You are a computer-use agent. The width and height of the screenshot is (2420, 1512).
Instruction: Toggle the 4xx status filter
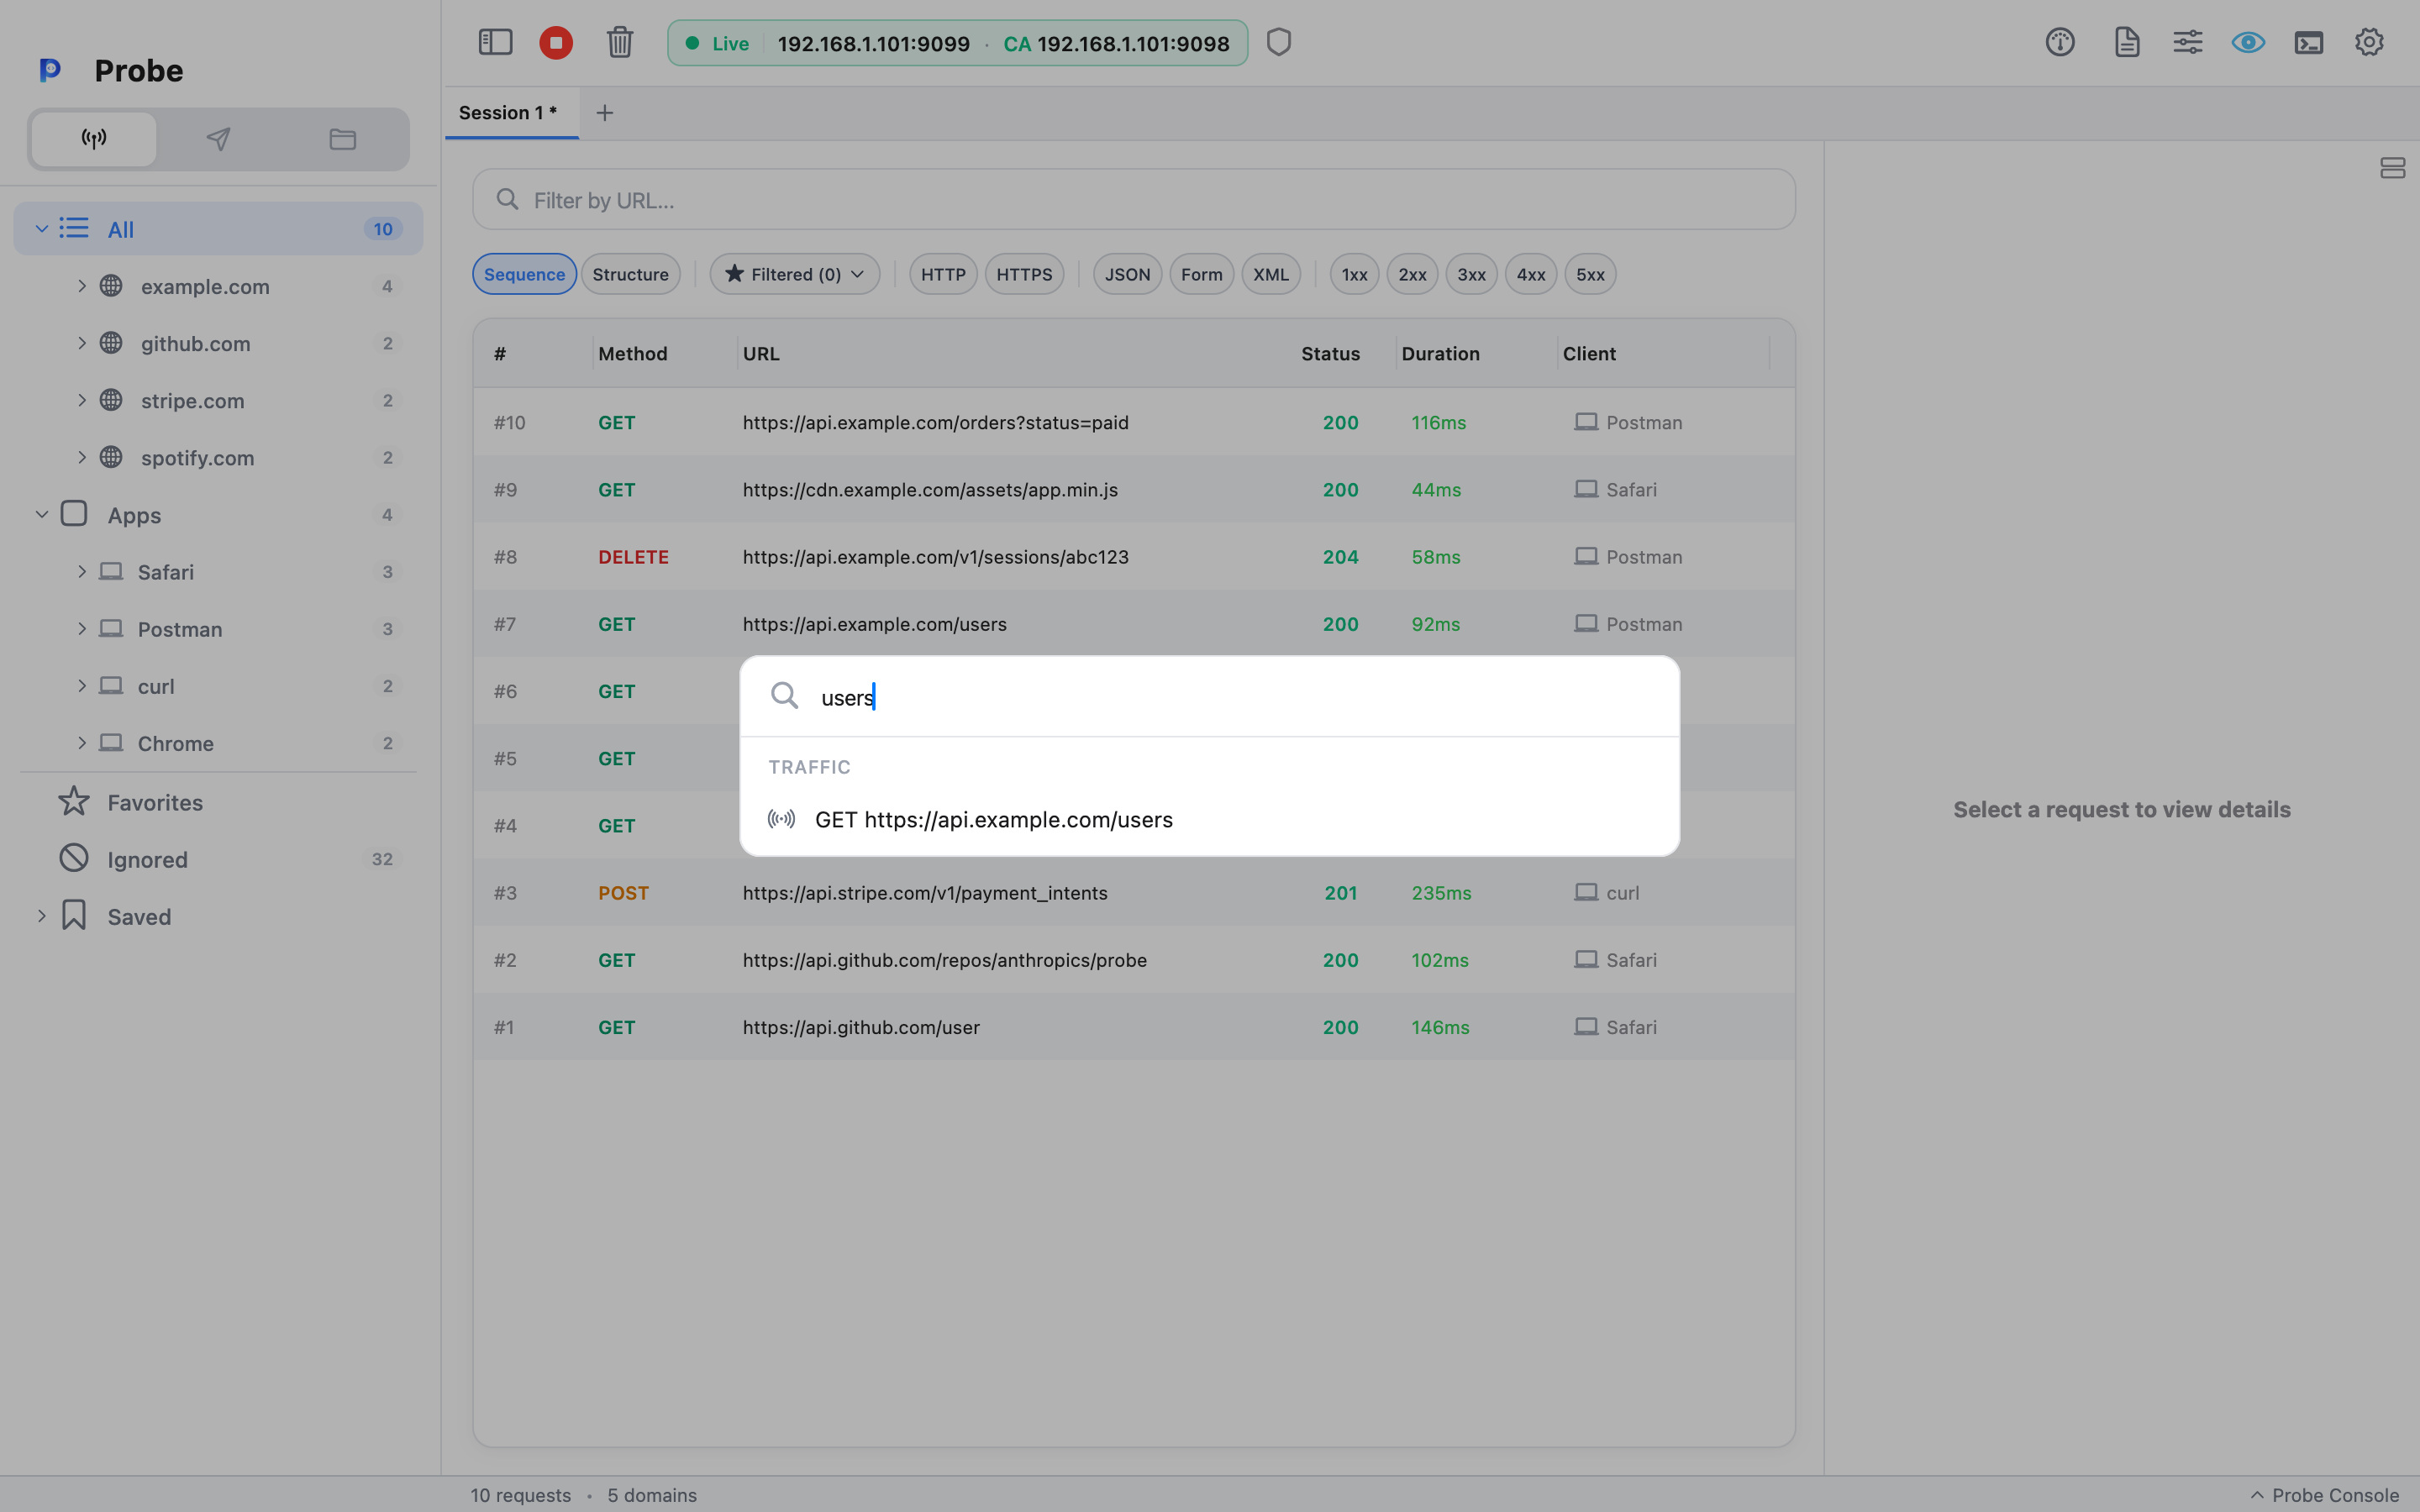tap(1531, 274)
